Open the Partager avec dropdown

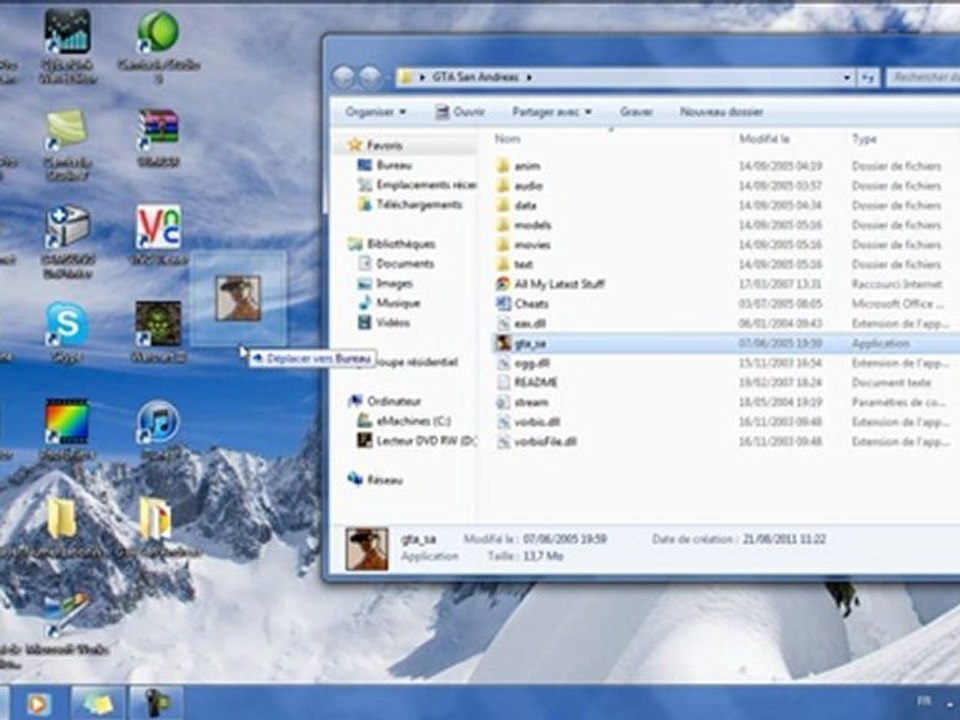tap(552, 112)
